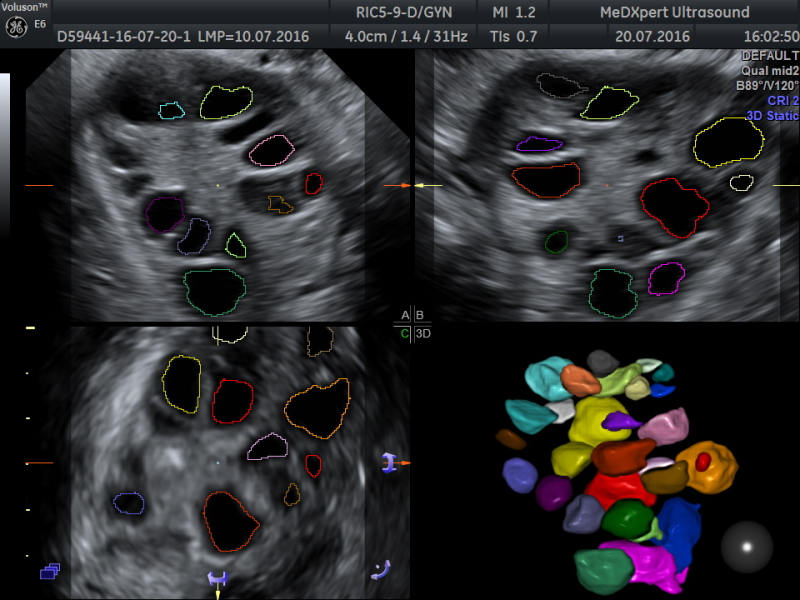
Task: Click the magenta outlined follicle in plane B
Action: [666, 279]
